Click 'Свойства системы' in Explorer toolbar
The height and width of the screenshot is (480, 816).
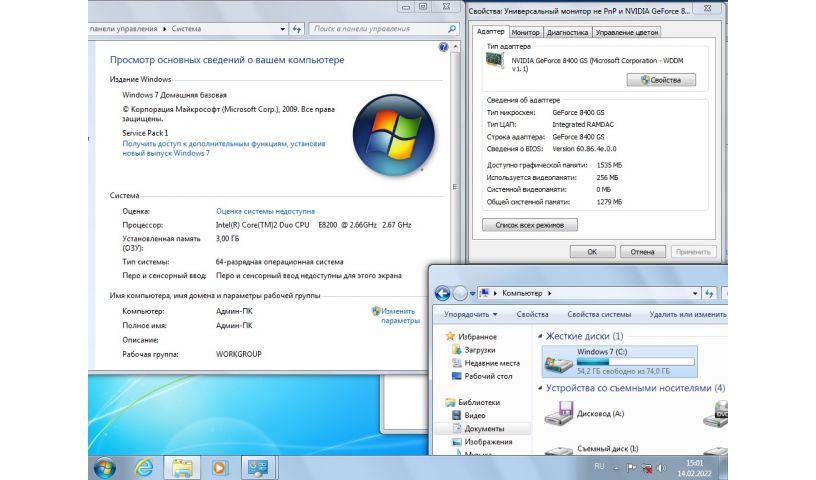point(599,314)
